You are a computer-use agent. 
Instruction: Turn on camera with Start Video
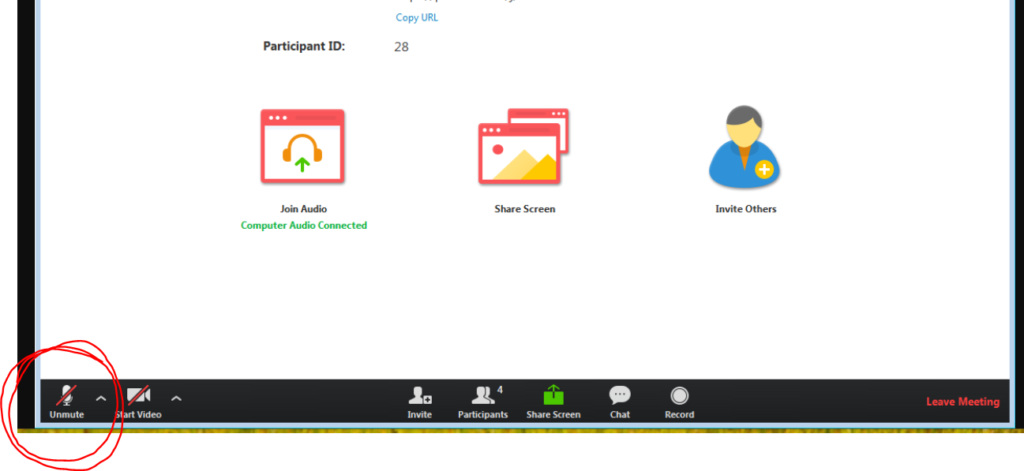point(138,401)
